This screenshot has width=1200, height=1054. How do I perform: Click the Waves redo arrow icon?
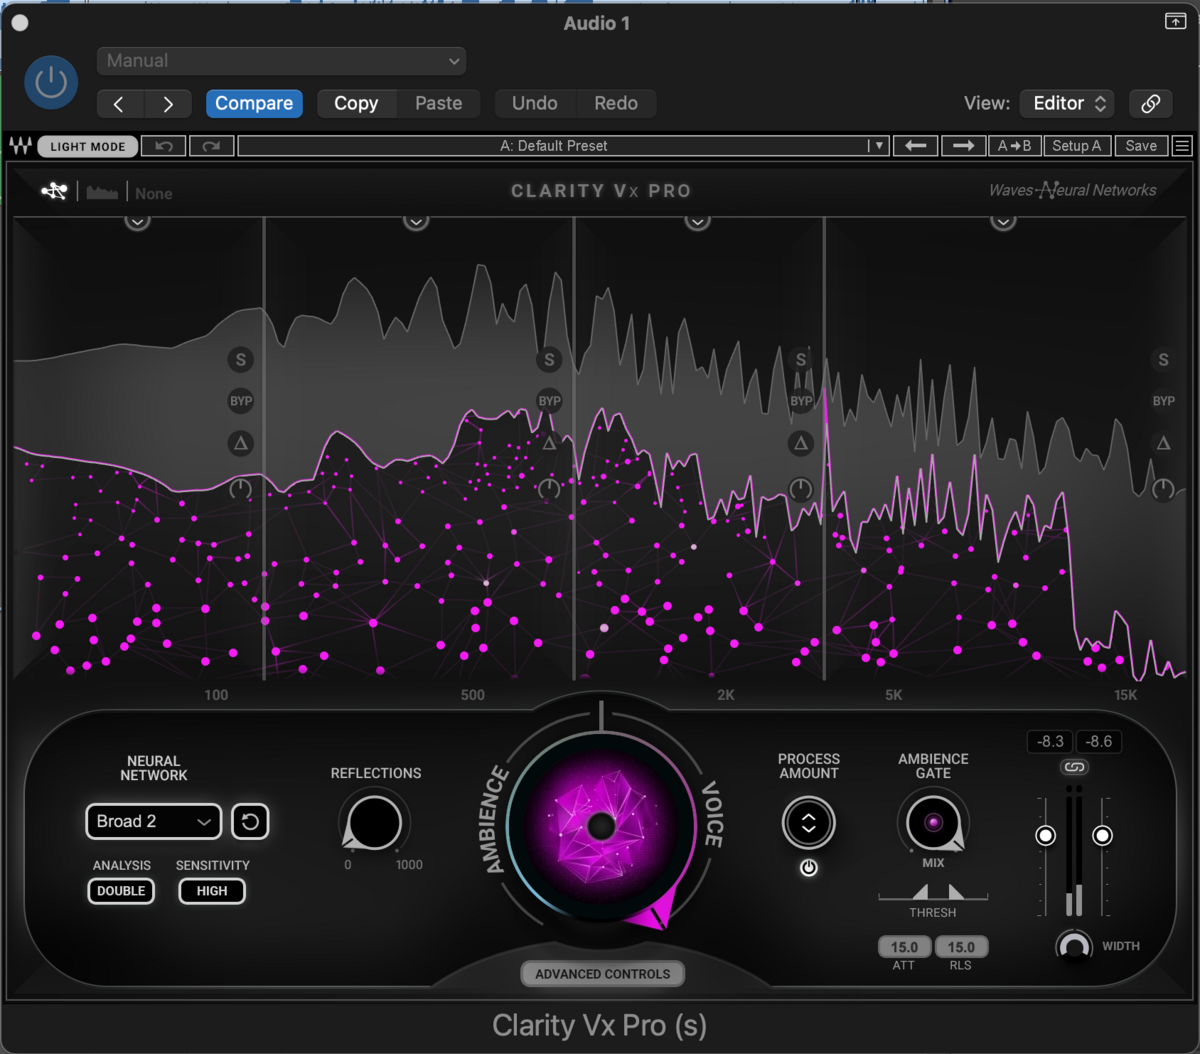[x=211, y=146]
